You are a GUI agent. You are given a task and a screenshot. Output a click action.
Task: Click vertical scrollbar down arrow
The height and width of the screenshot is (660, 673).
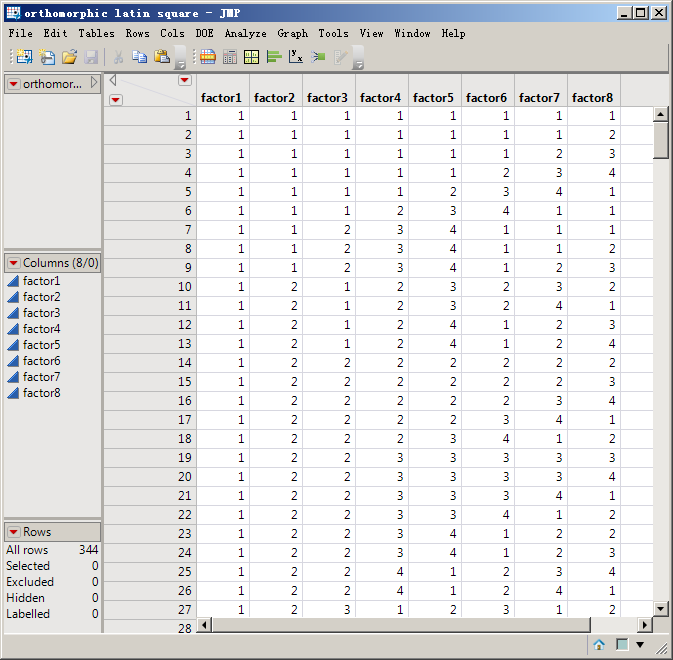click(x=661, y=608)
